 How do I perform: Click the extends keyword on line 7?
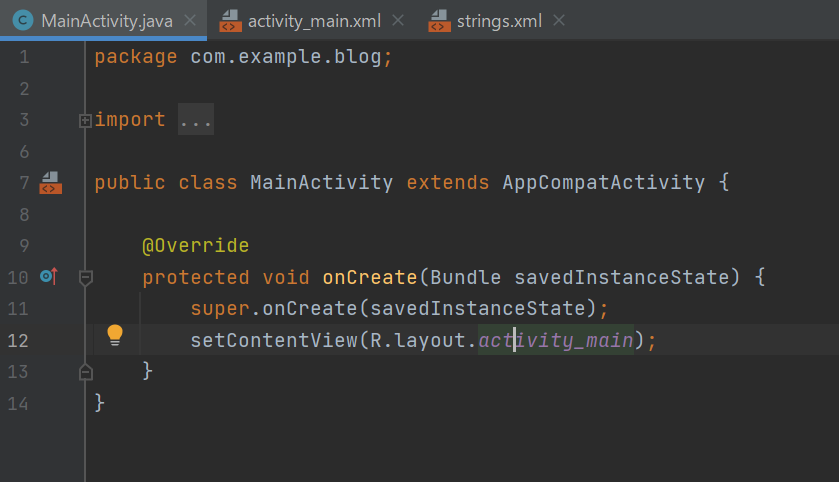447,182
